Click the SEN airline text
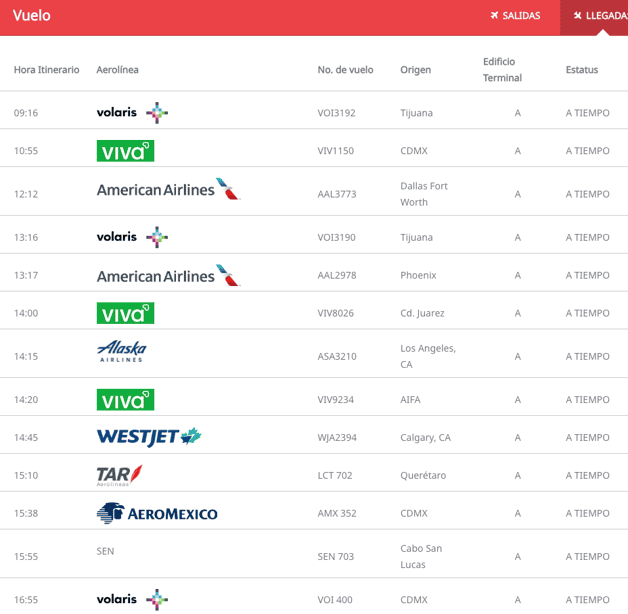The image size is (628, 614). 105,551
